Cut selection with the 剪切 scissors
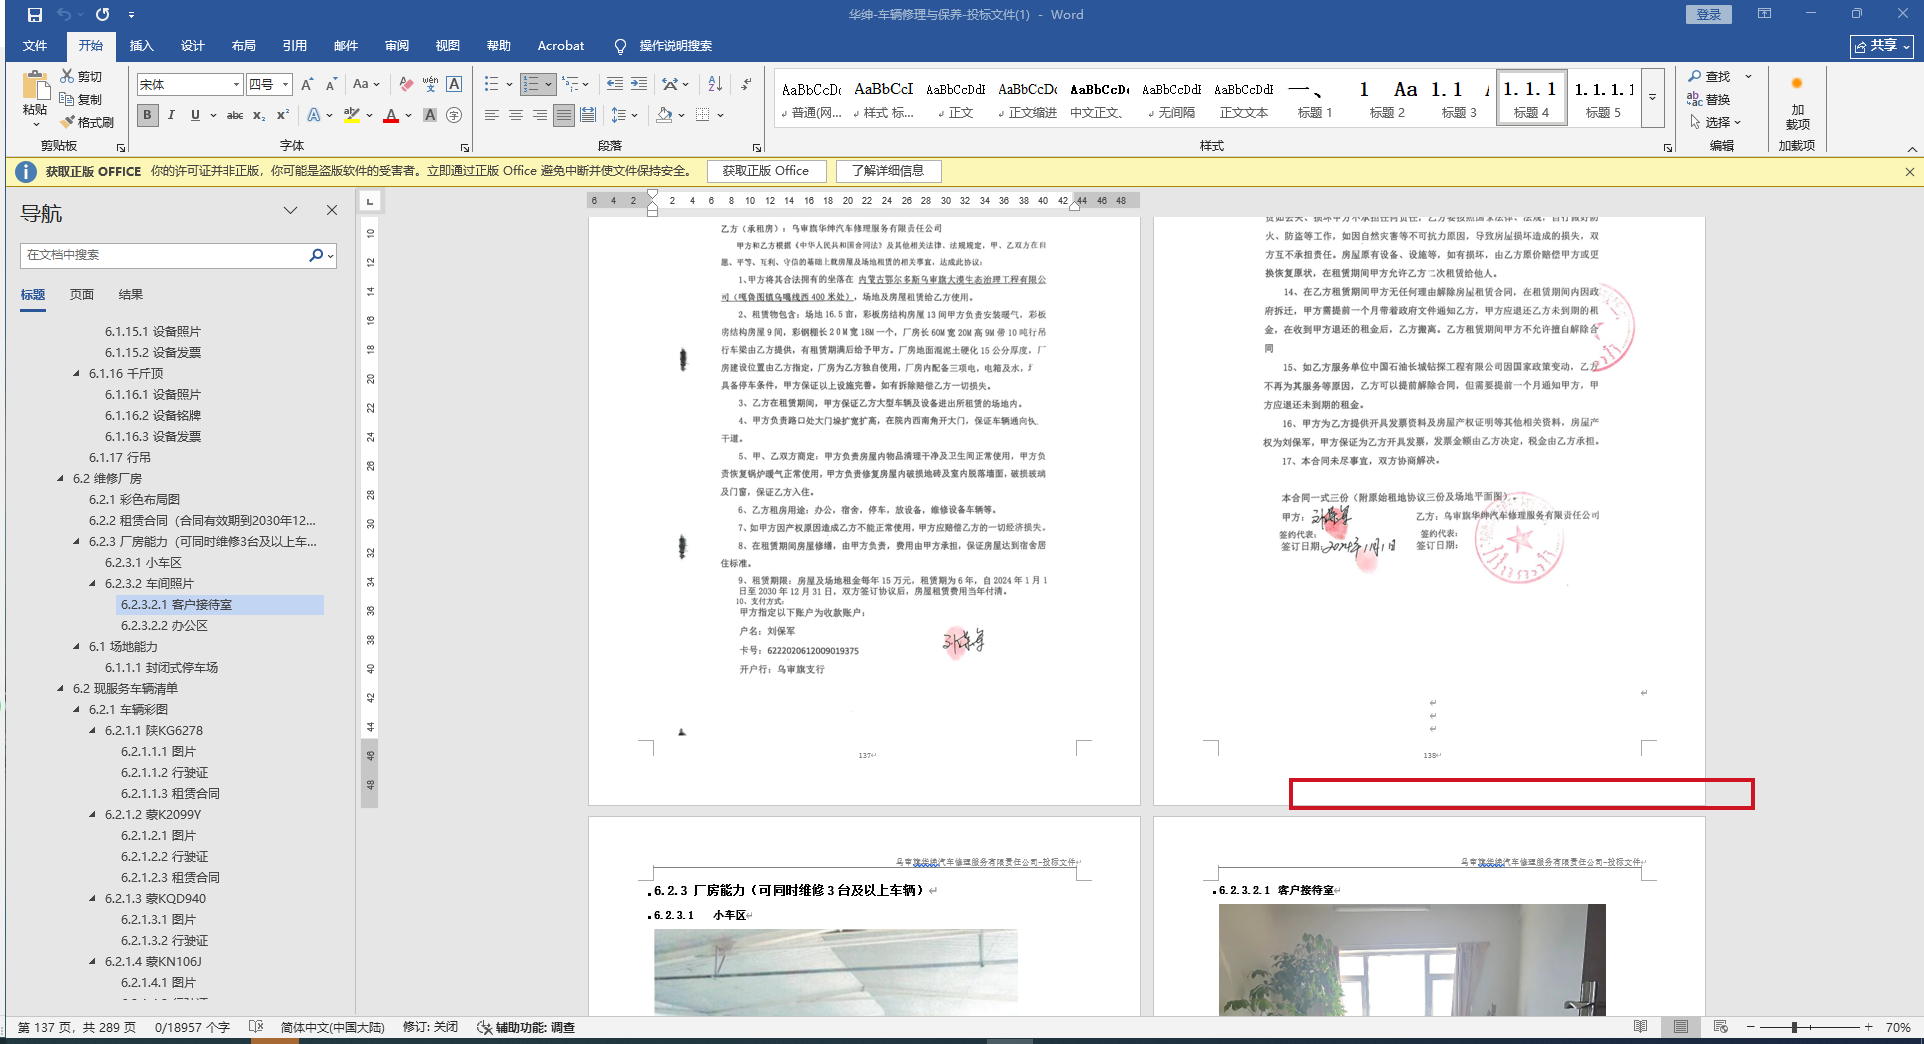Viewport: 1924px width, 1044px height. click(81, 77)
